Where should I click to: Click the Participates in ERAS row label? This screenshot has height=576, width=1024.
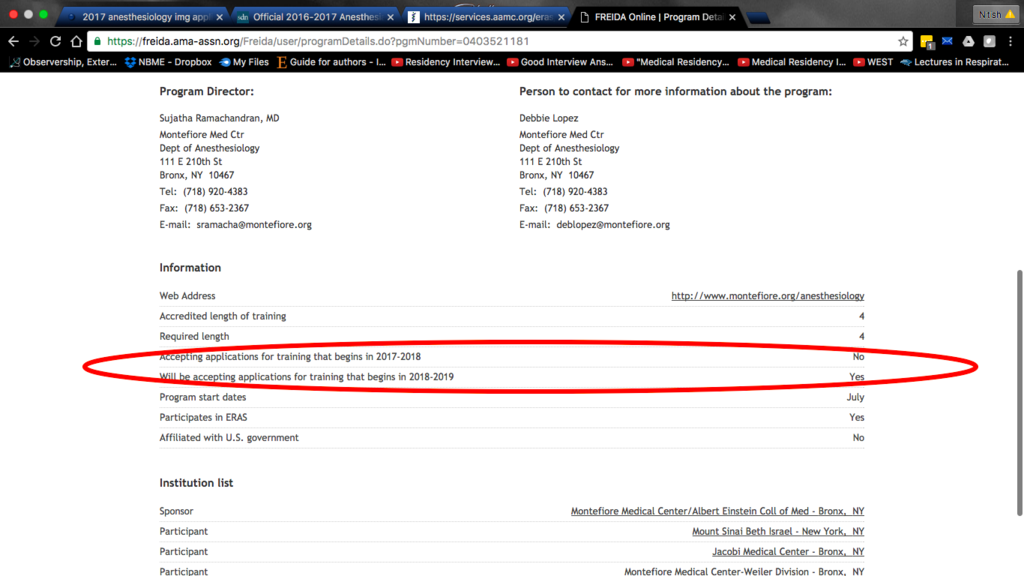click(203, 417)
